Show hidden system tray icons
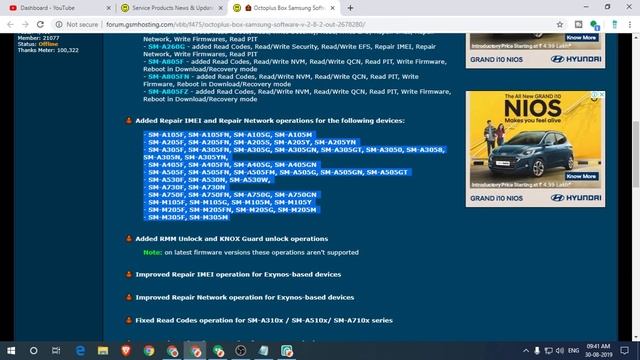The width and height of the screenshot is (640, 360). coord(526,351)
